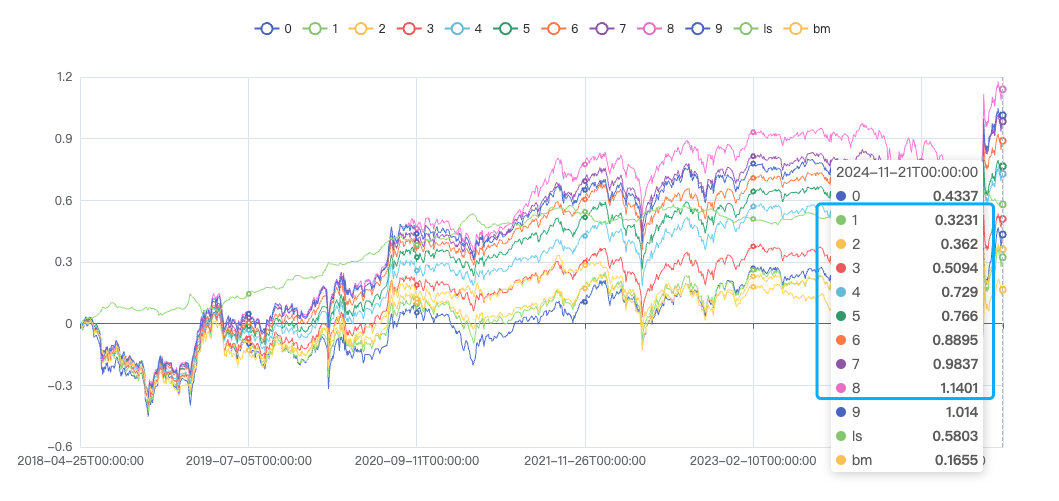The image size is (1059, 501).
Task: Click the 0.1655 bm value in tooltip
Action: pos(954,460)
